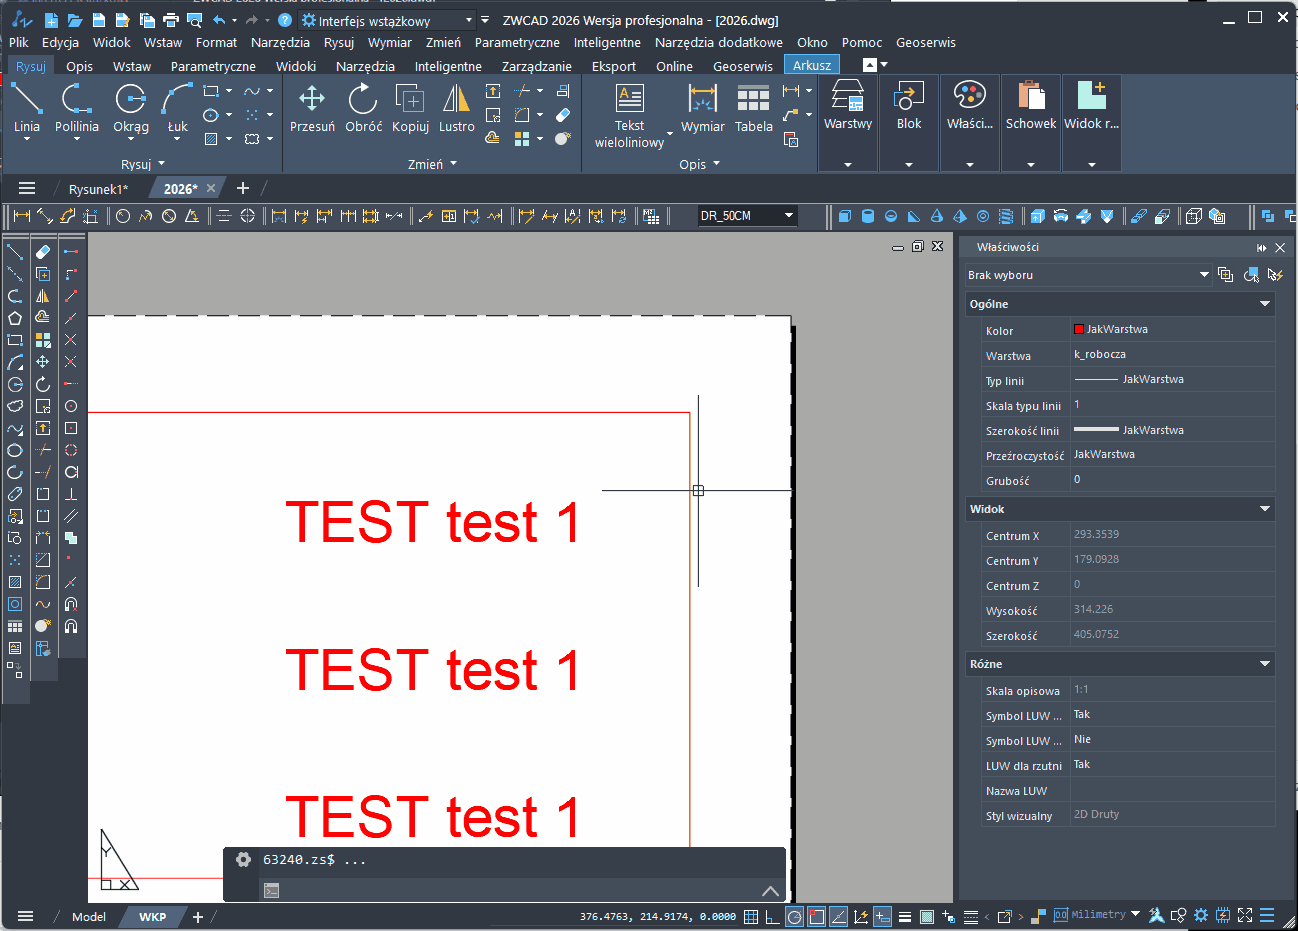Click the command line input field
The height and width of the screenshot is (931, 1298).
[504, 890]
